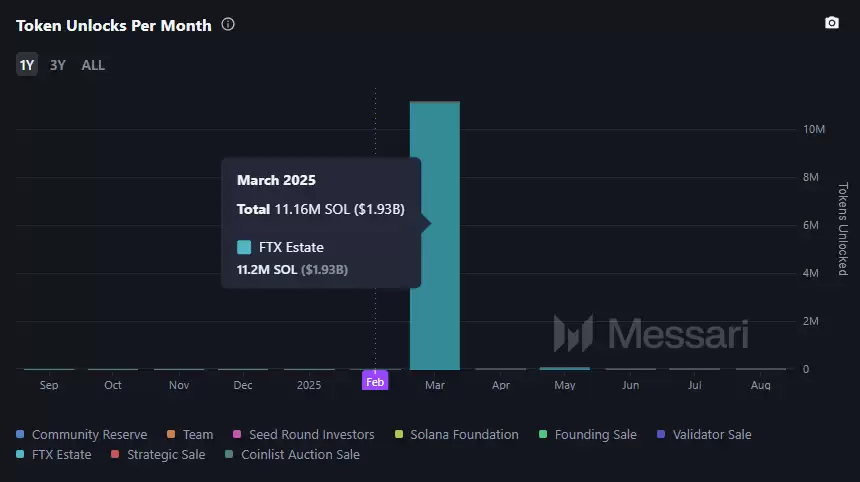This screenshot has height=482, width=860.
Task: Click the Mar label on x-axis
Action: [435, 384]
